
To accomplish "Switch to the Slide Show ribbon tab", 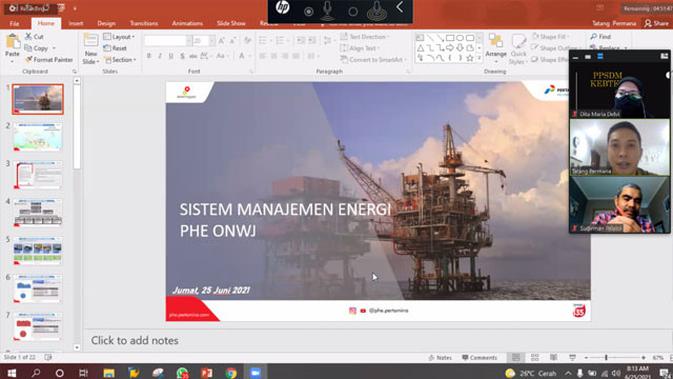I will 231,24.
